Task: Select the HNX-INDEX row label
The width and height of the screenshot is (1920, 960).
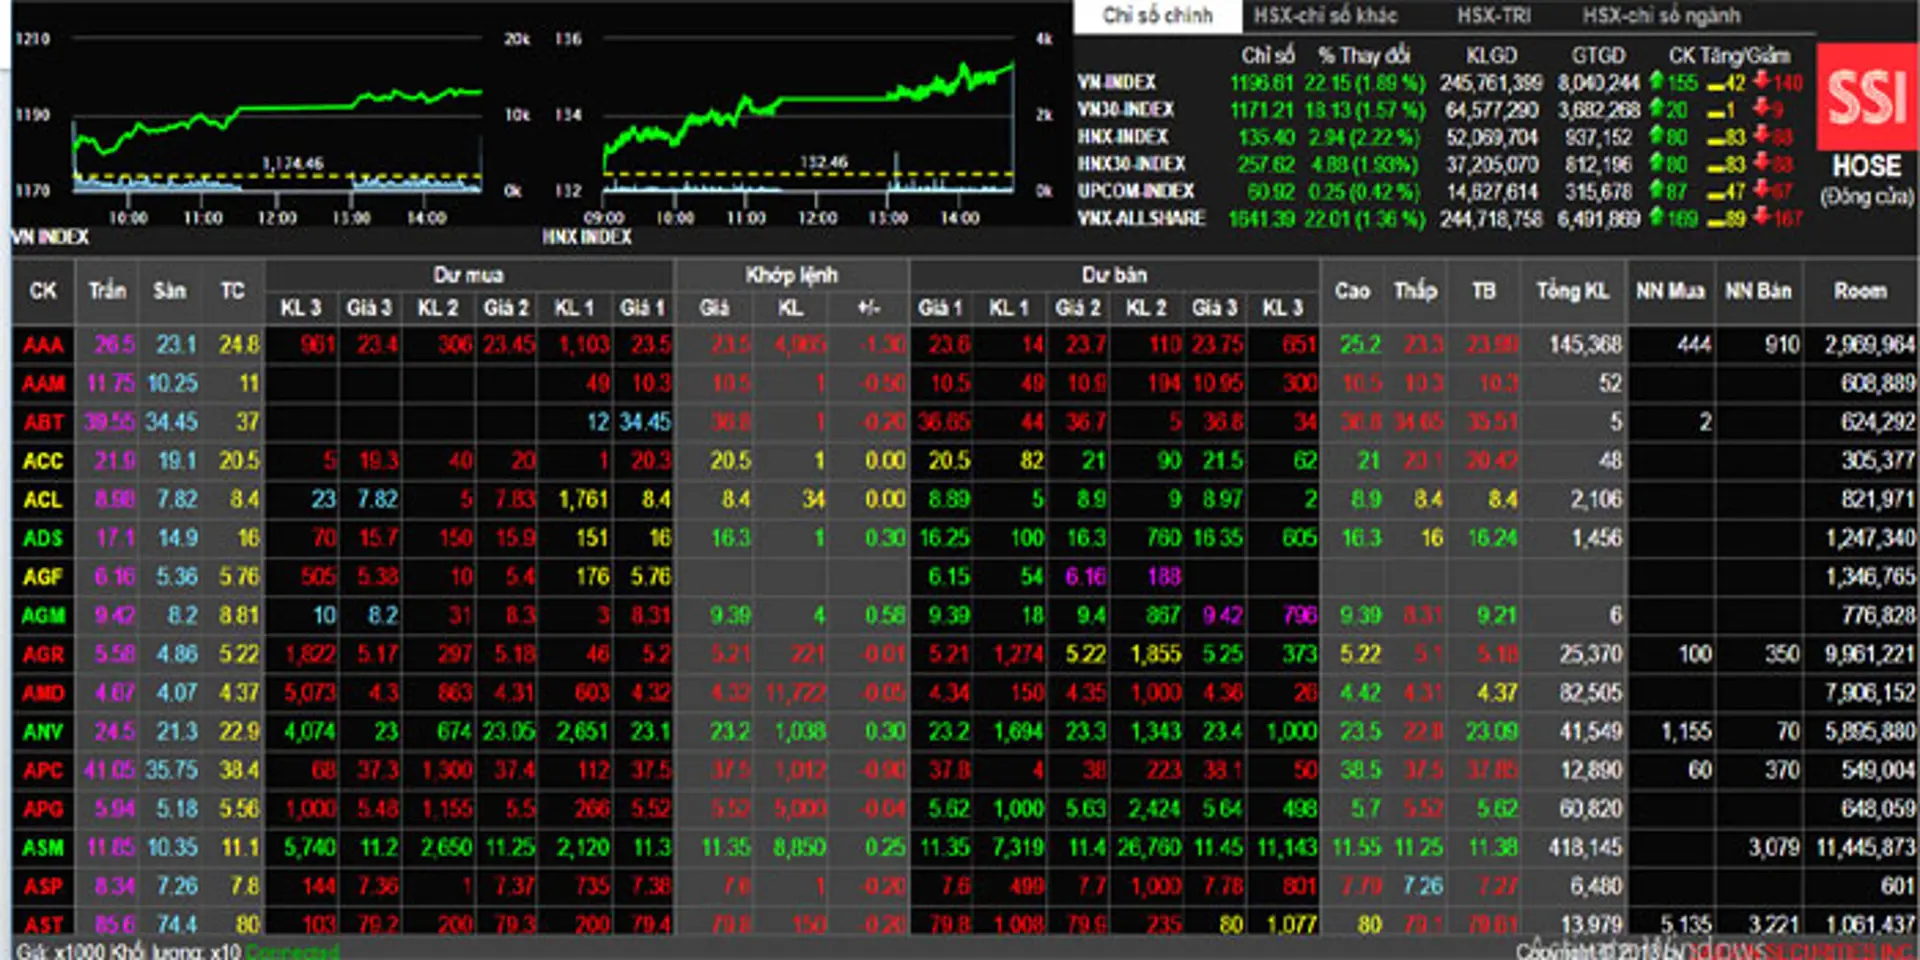Action: 1122,137
